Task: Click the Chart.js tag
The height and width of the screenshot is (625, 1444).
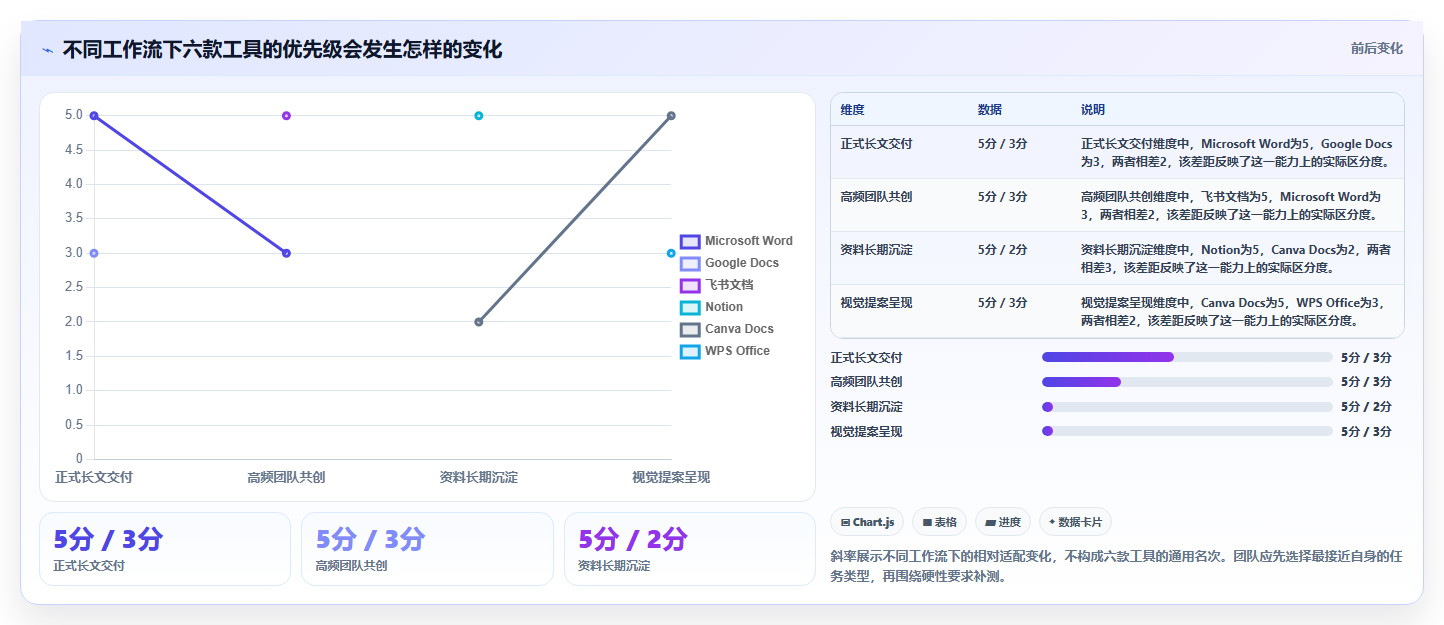Action: click(867, 522)
